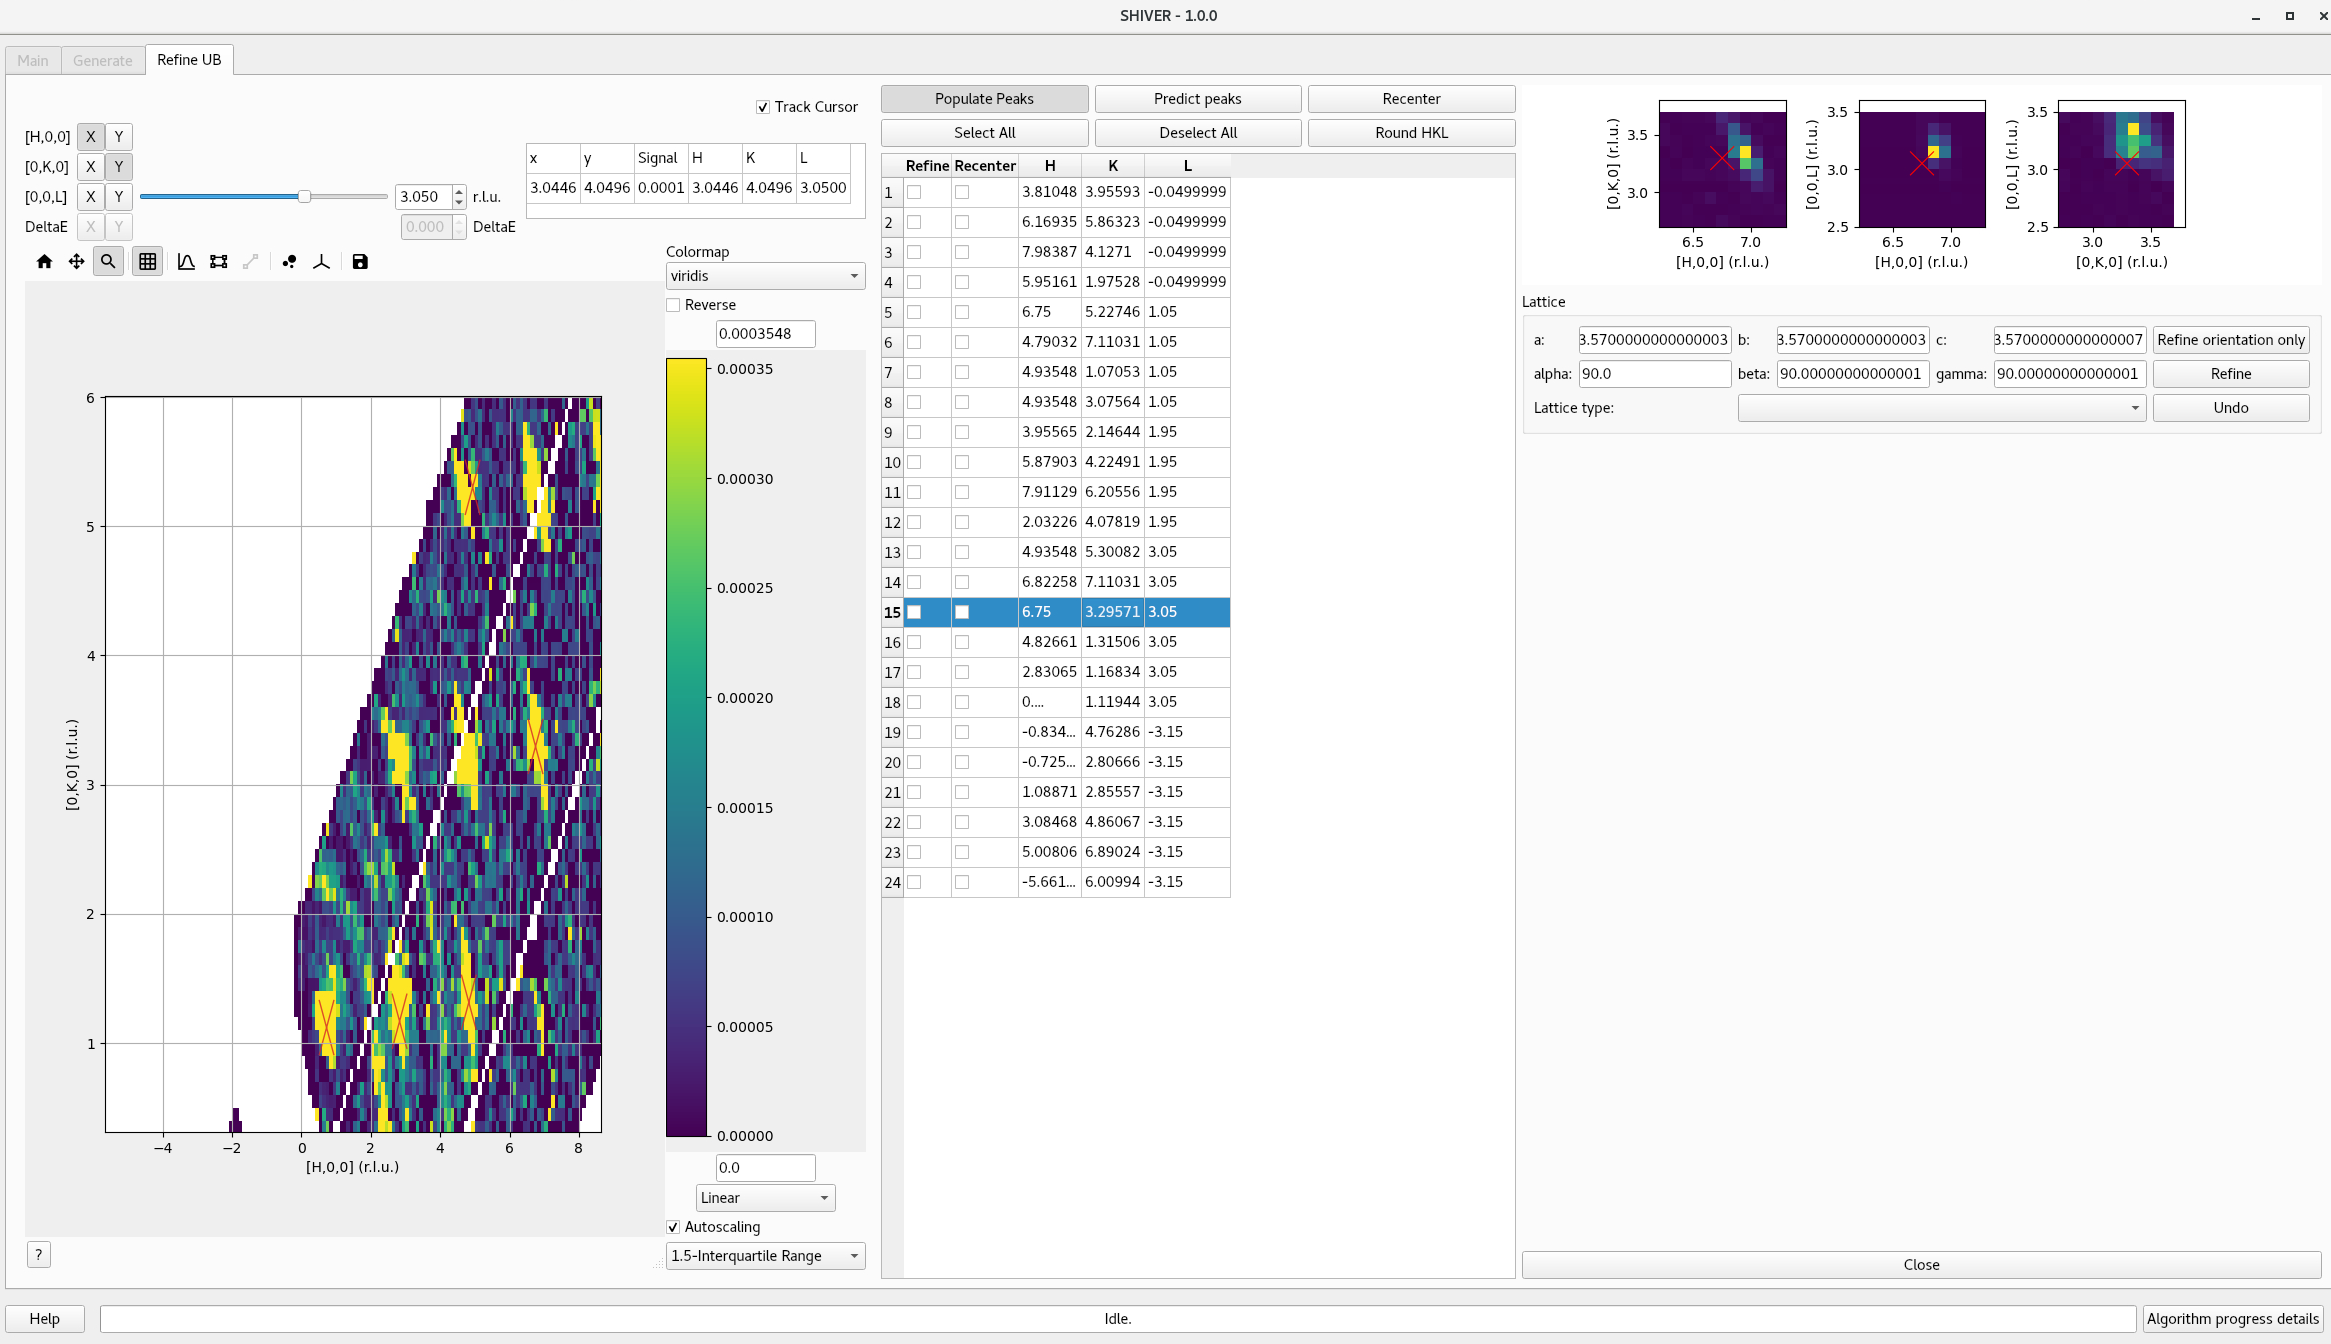Disable the Autoscaling checkbox

pyautogui.click(x=673, y=1226)
